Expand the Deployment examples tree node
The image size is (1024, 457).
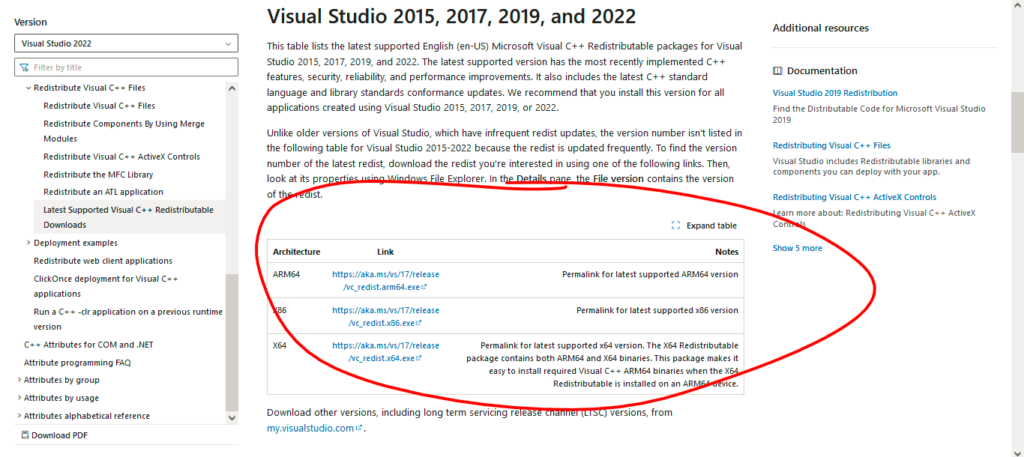28,243
